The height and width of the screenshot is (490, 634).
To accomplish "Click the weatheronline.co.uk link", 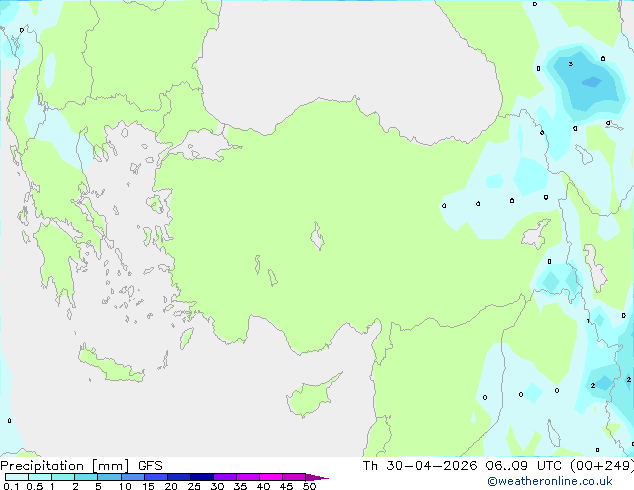I will (550, 482).
